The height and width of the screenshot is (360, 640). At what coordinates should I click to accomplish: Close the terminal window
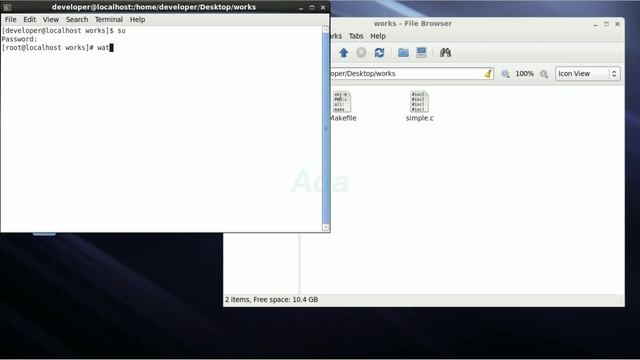click(x=323, y=7)
